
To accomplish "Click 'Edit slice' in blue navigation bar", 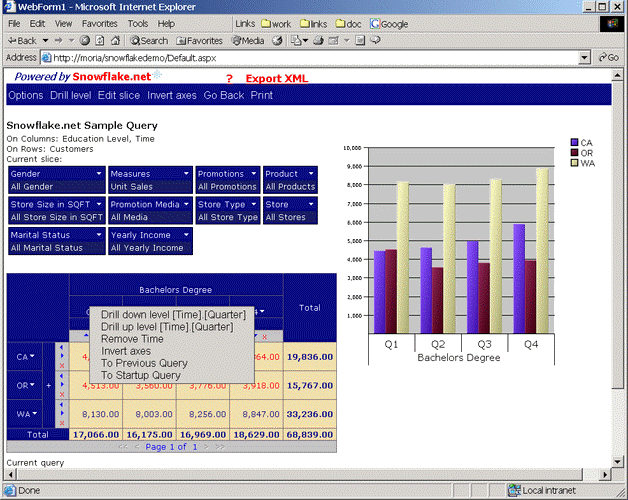I will click(119, 95).
